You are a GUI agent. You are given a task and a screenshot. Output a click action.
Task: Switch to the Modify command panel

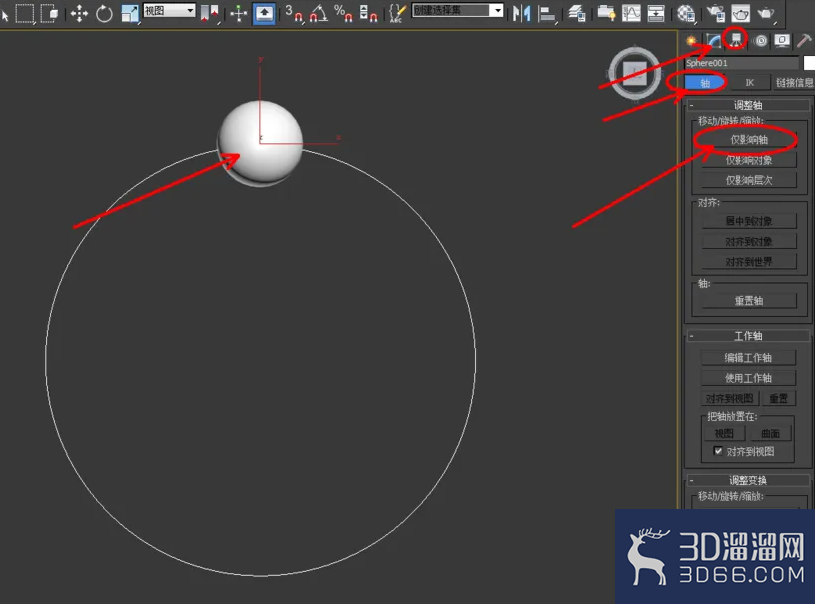[714, 41]
